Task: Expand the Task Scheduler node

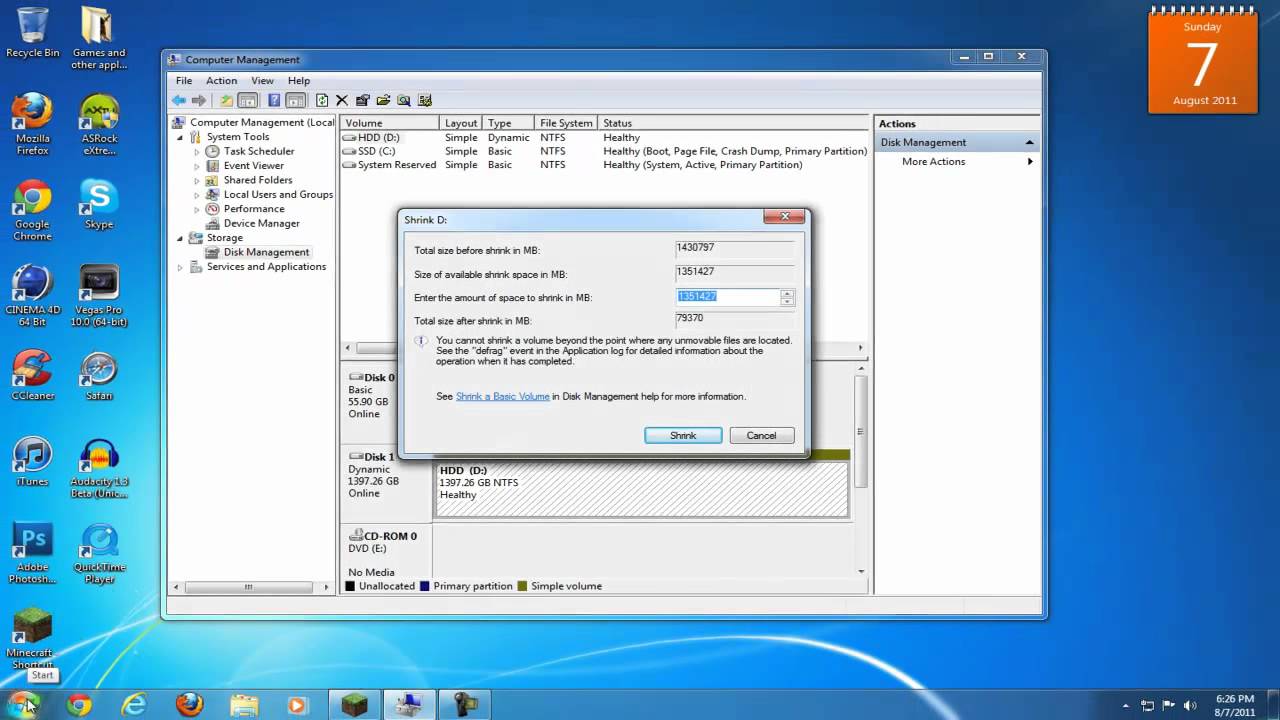Action: [197, 152]
